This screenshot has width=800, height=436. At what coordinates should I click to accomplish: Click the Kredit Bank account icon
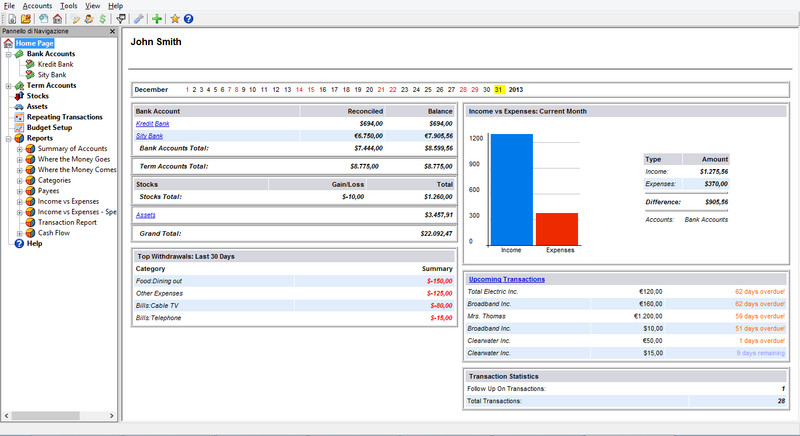pyautogui.click(x=30, y=64)
